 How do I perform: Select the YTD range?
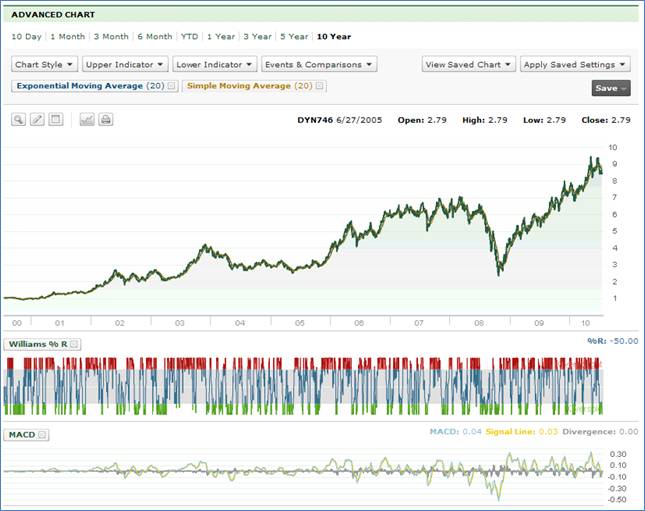point(189,37)
